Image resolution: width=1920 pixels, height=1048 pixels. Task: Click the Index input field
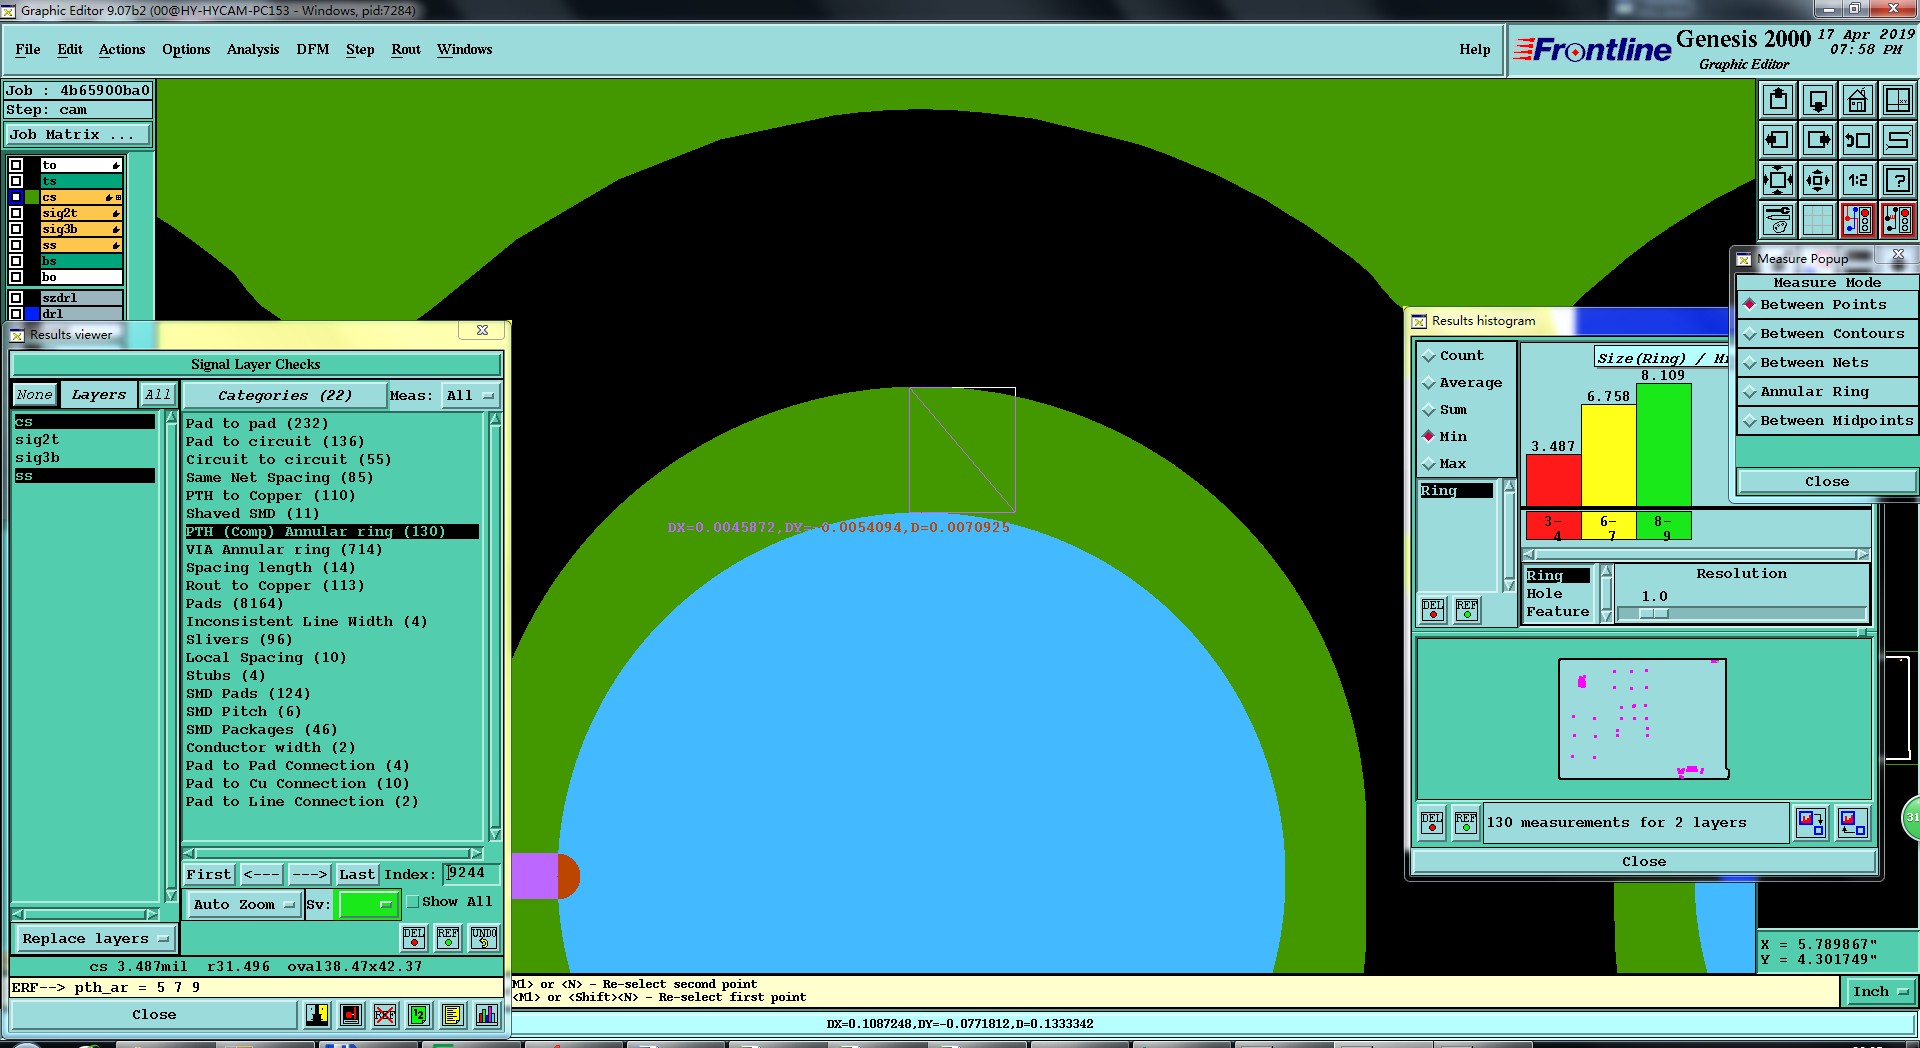coord(471,874)
